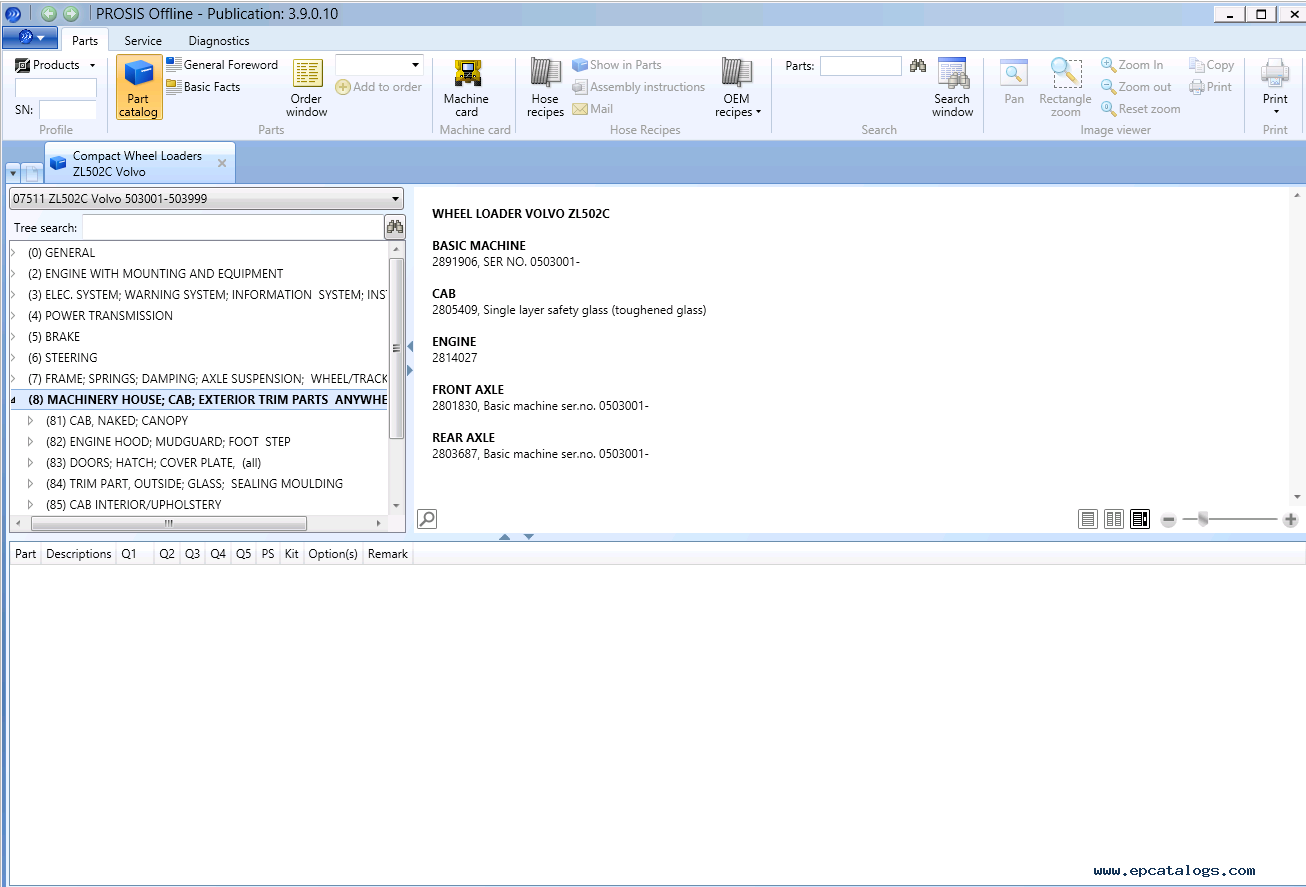Close the Compact Wheel Loaders tab

(222, 163)
